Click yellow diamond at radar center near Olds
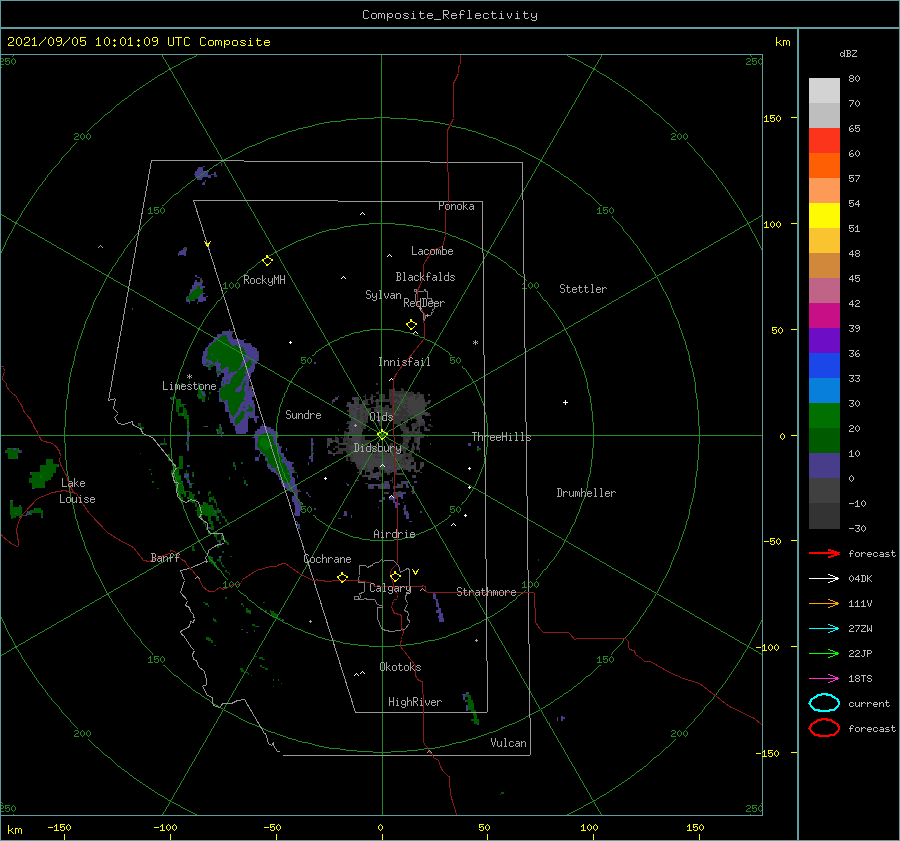Image resolution: width=900 pixels, height=841 pixels. (382, 435)
